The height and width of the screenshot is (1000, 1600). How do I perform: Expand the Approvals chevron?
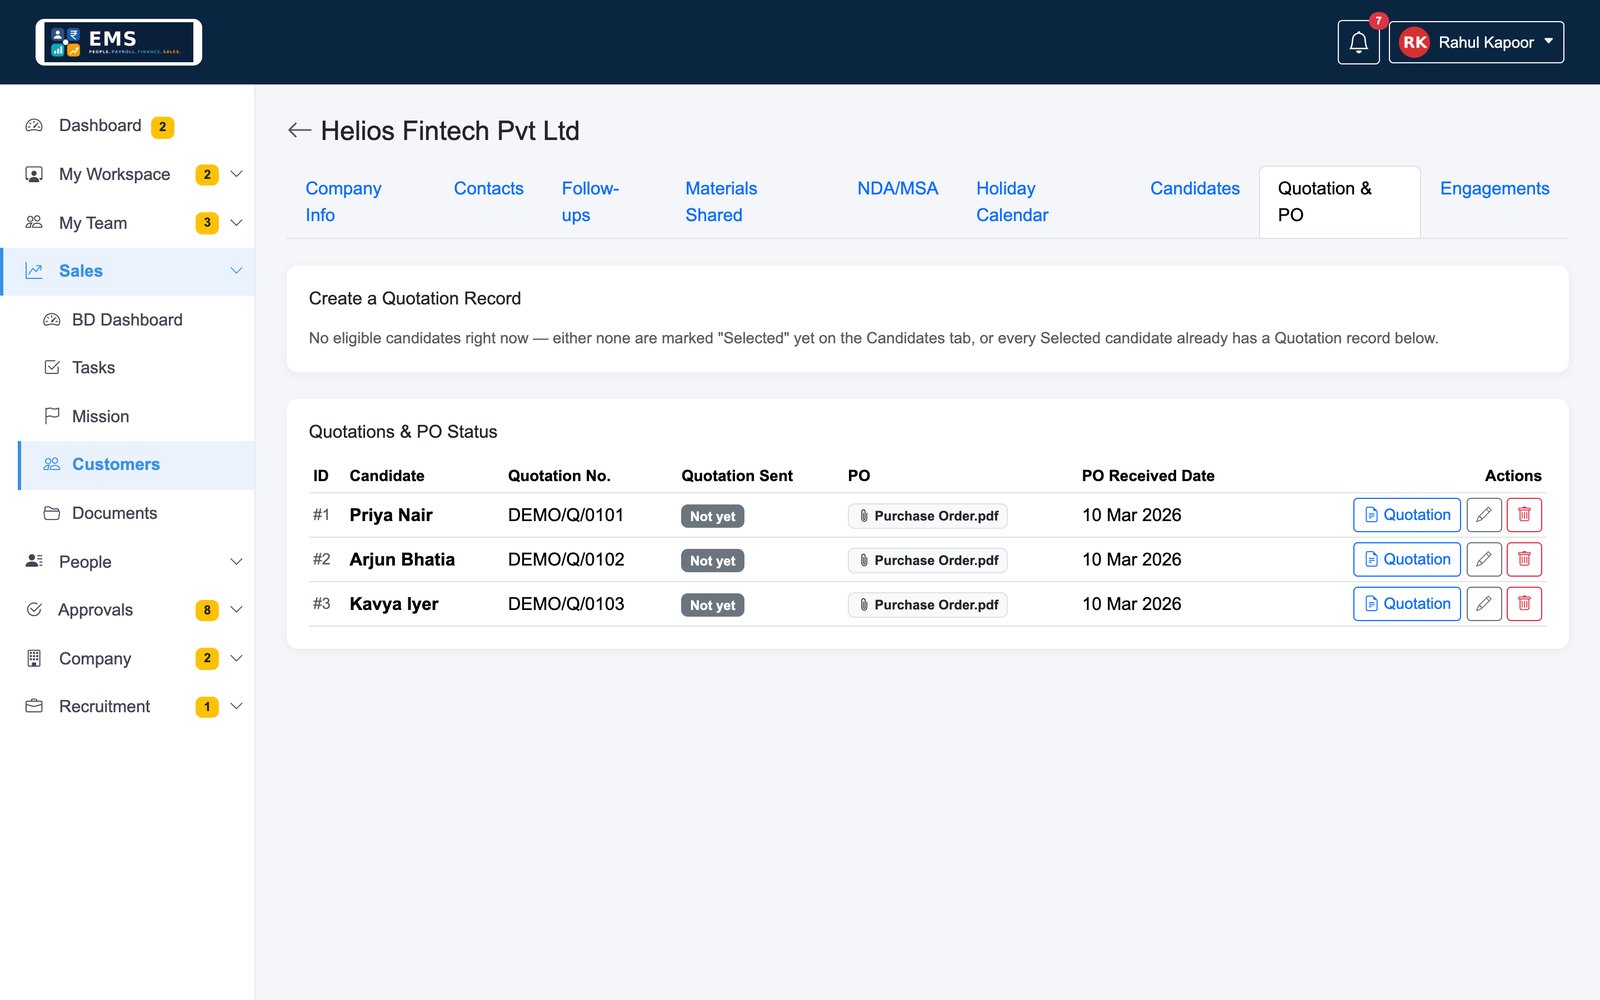pos(237,610)
